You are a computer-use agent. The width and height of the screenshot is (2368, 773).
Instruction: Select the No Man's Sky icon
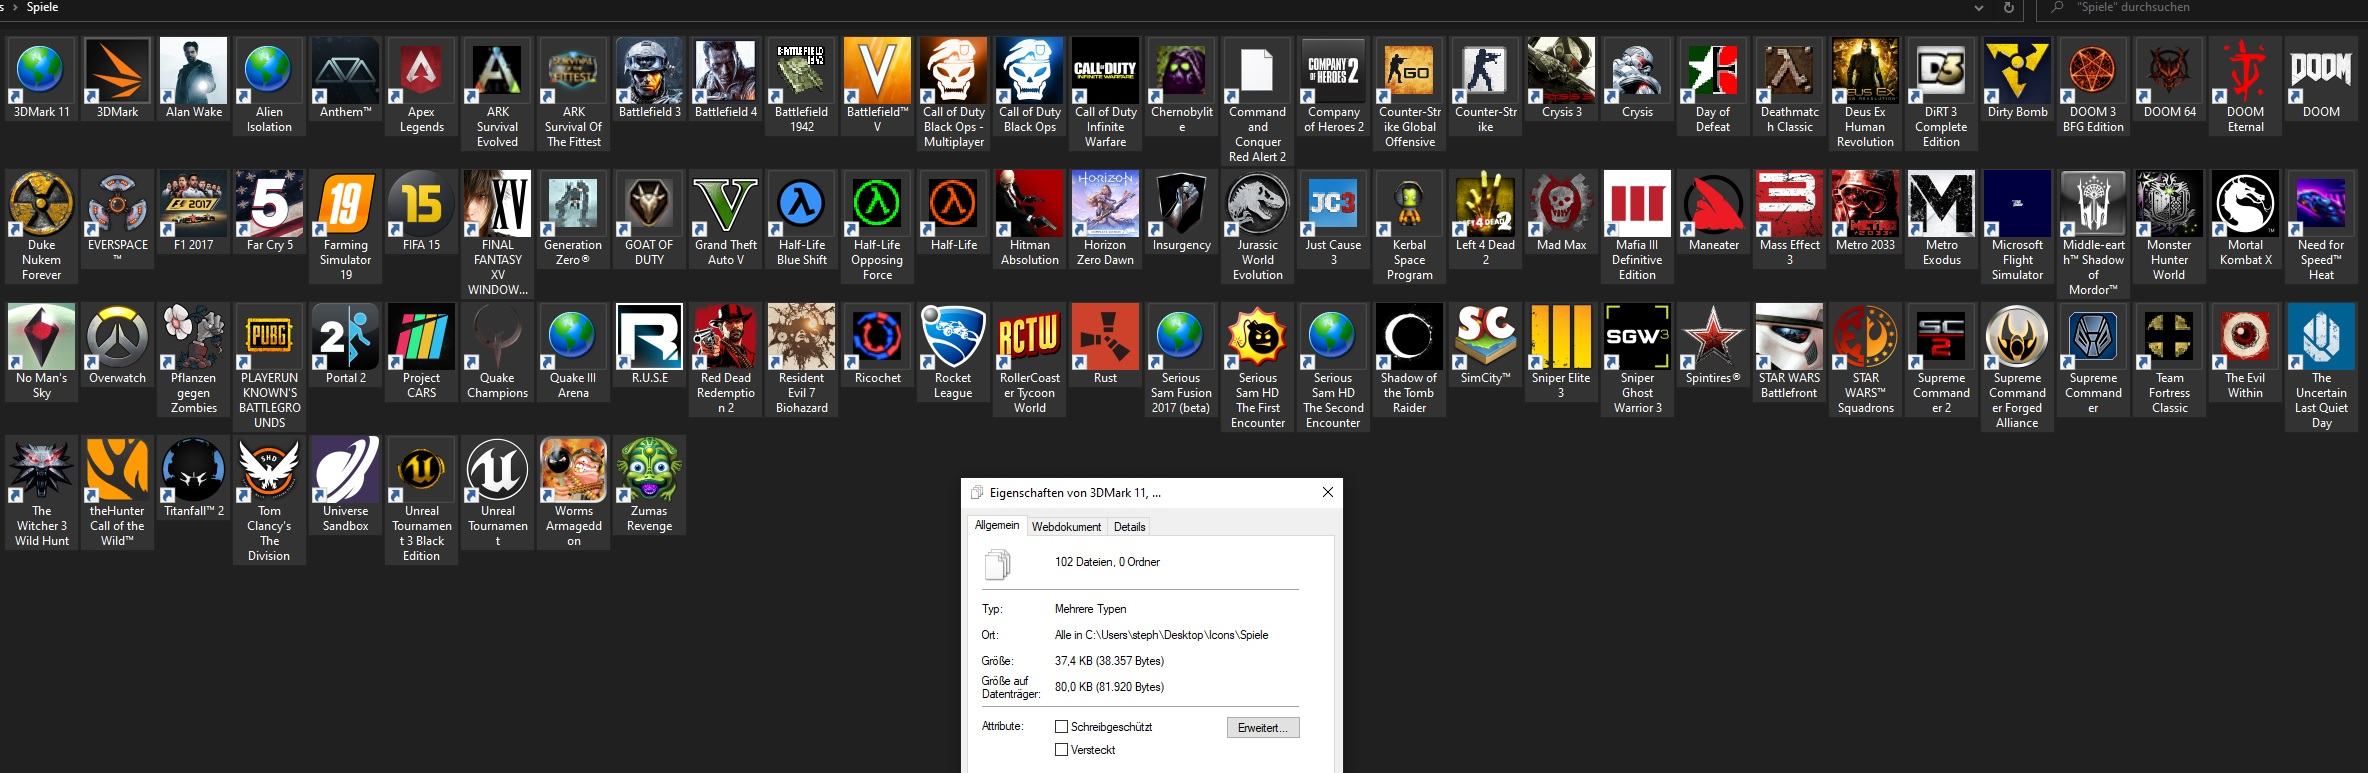point(41,353)
